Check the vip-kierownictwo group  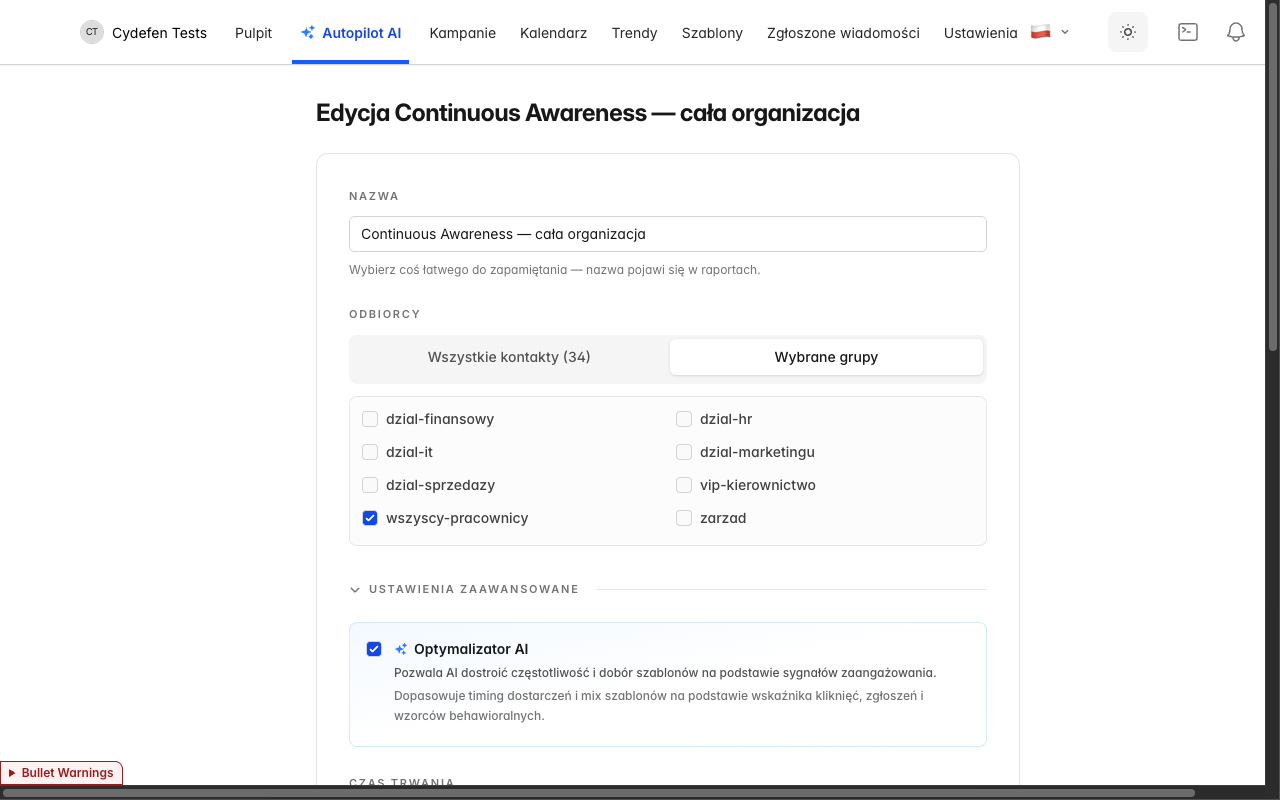point(684,485)
